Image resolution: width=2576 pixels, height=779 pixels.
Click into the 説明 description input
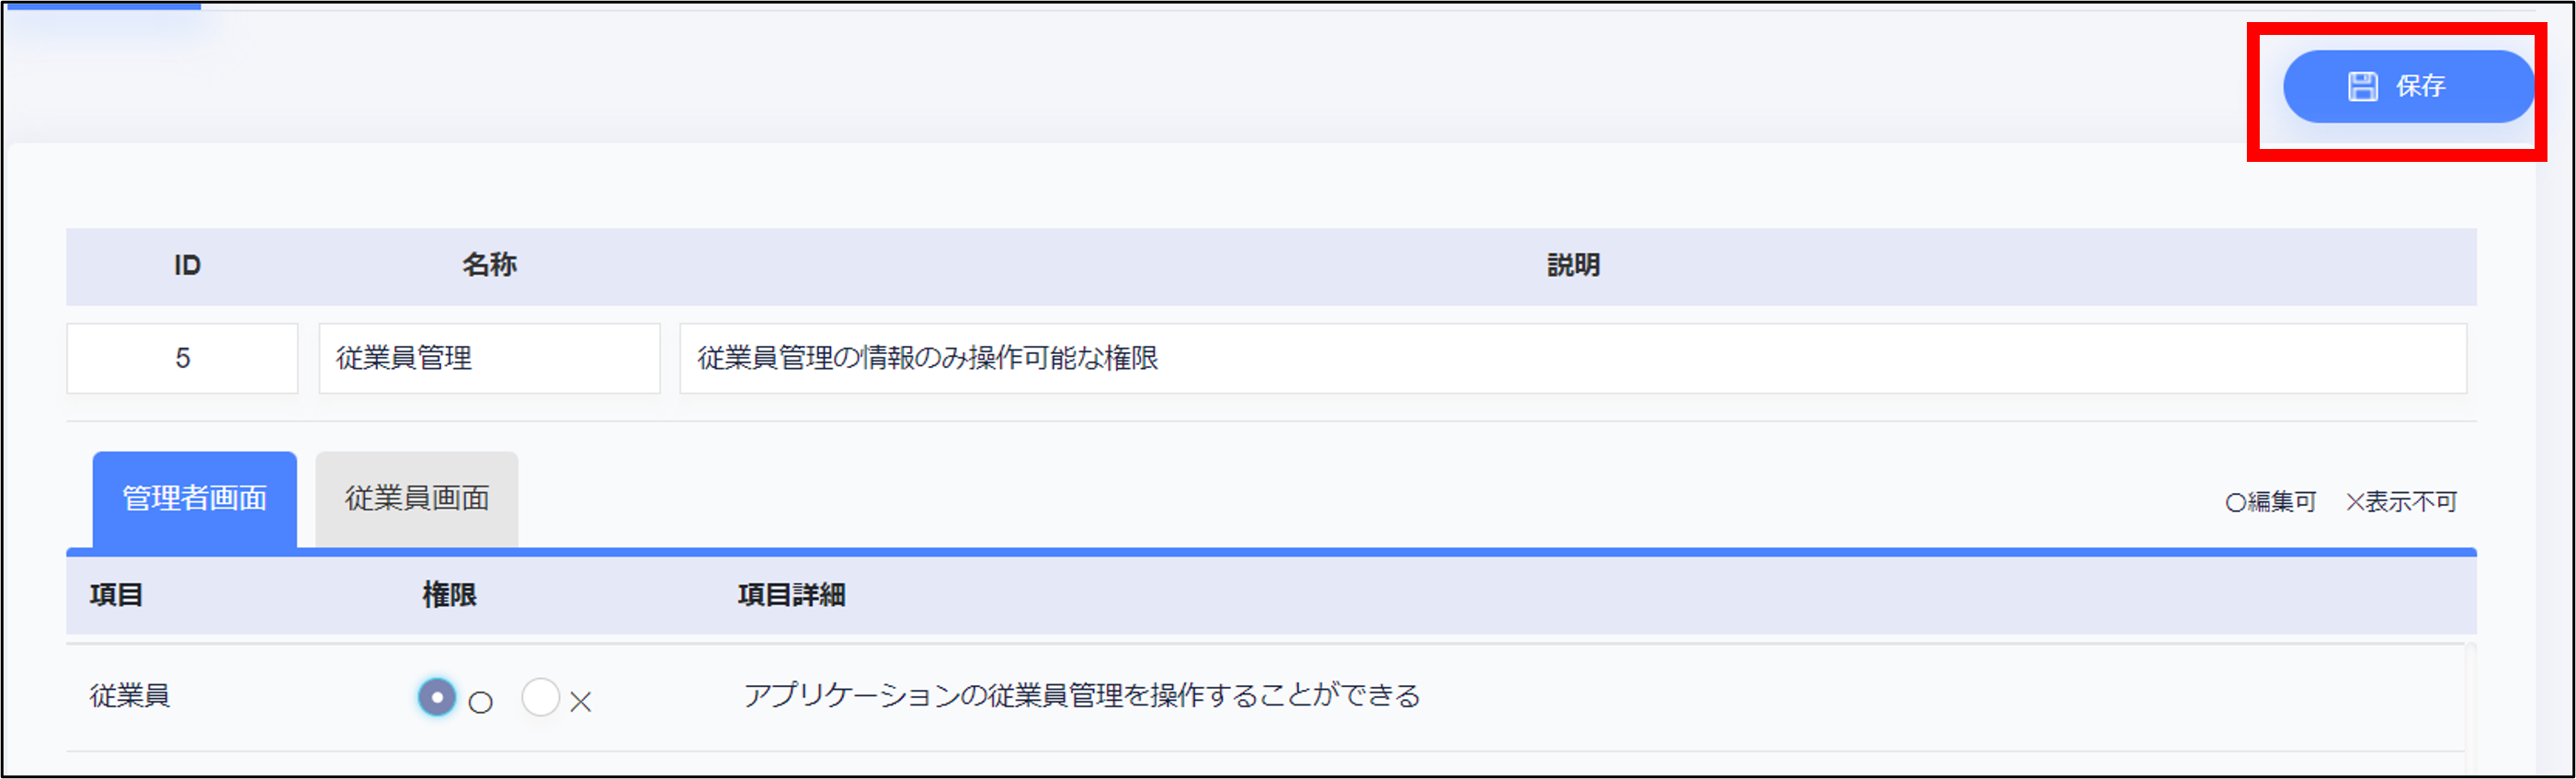coord(1572,358)
